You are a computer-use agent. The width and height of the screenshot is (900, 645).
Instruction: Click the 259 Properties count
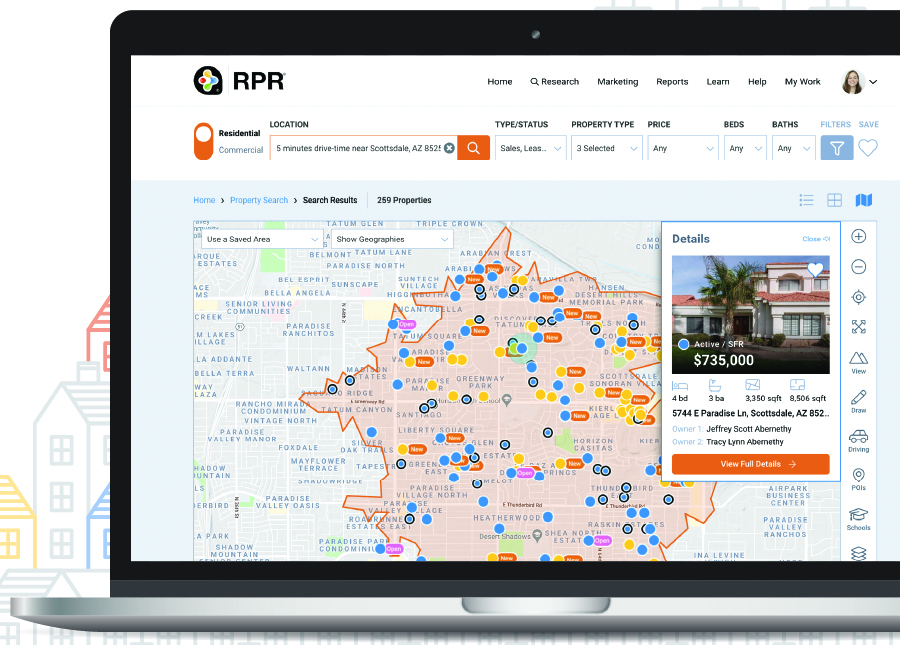[x=404, y=200]
